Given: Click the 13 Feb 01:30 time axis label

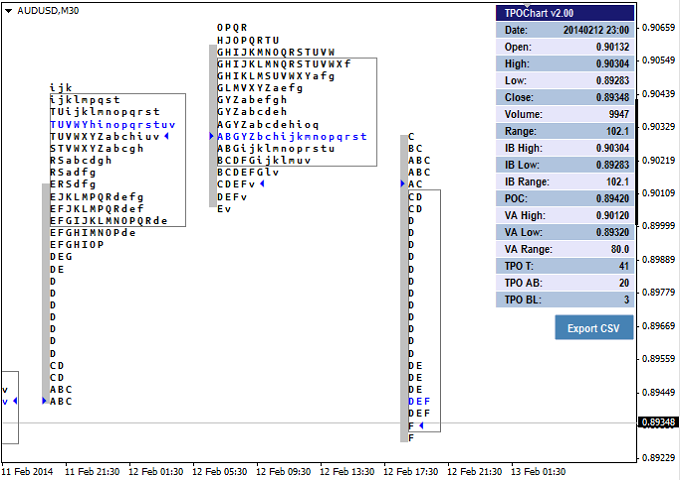Looking at the screenshot, I should click(539, 471).
